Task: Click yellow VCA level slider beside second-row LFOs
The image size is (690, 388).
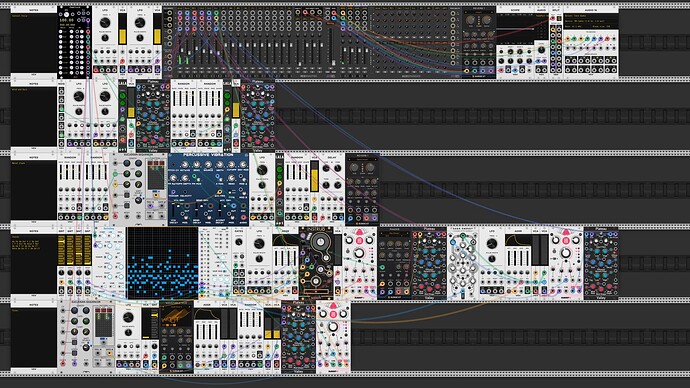Action: pyautogui.click(x=131, y=102)
